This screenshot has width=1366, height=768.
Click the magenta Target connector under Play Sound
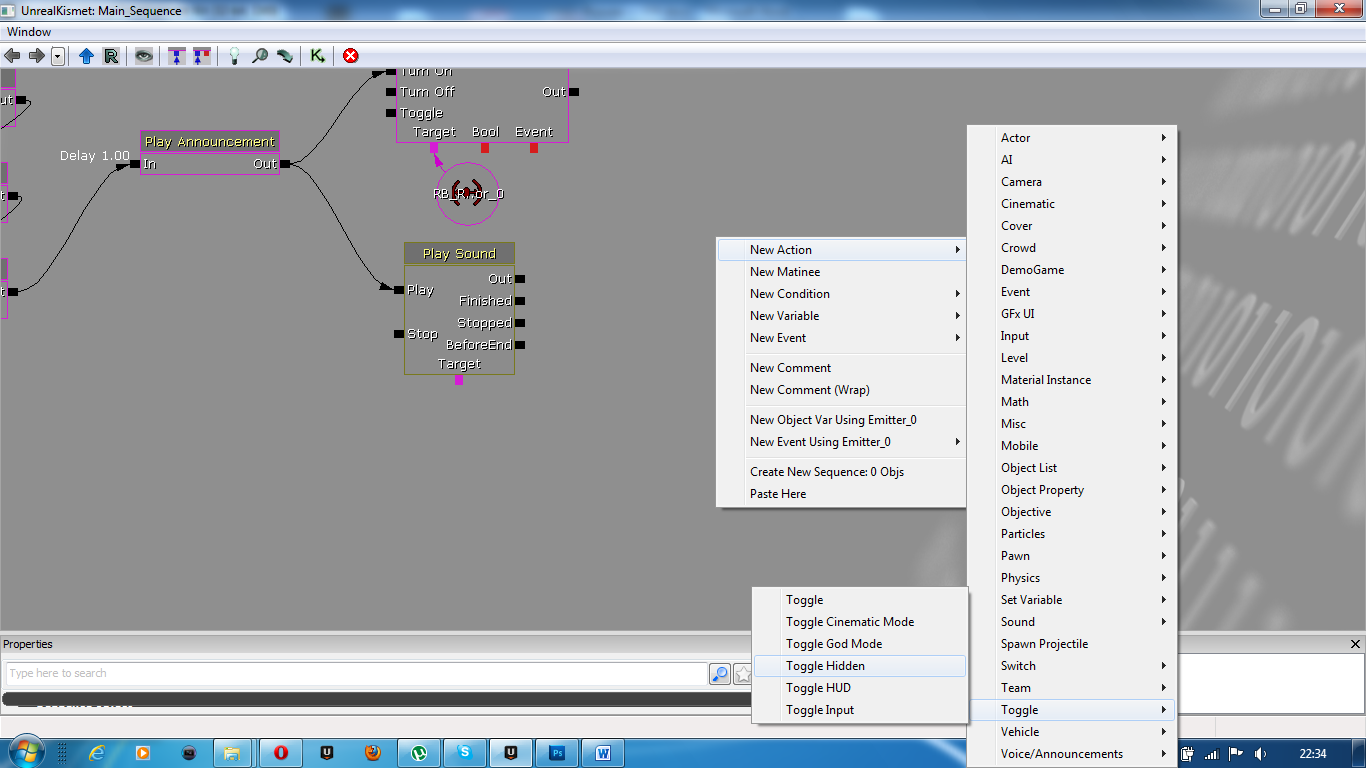(459, 380)
